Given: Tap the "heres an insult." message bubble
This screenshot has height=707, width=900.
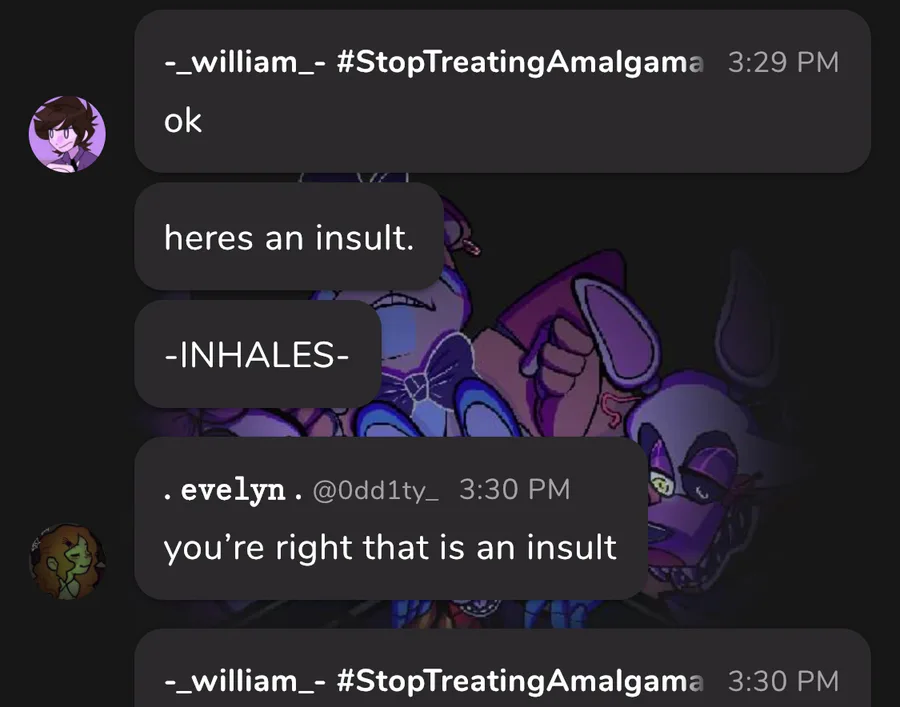Looking at the screenshot, I should [288, 237].
